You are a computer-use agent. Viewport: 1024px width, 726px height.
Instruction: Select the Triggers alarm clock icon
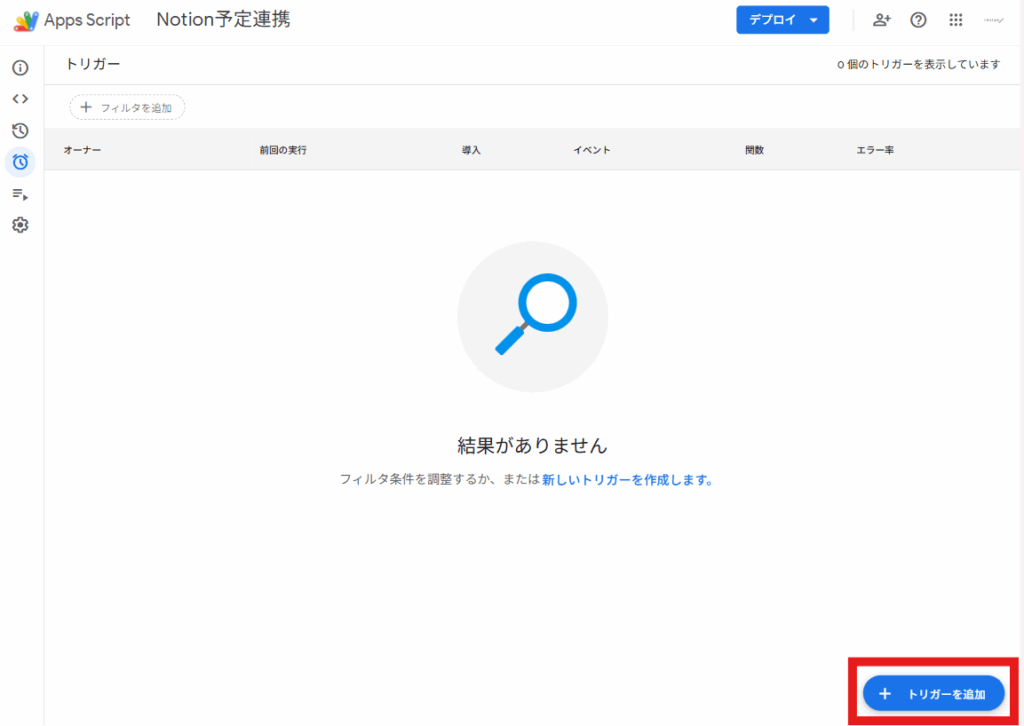20,162
